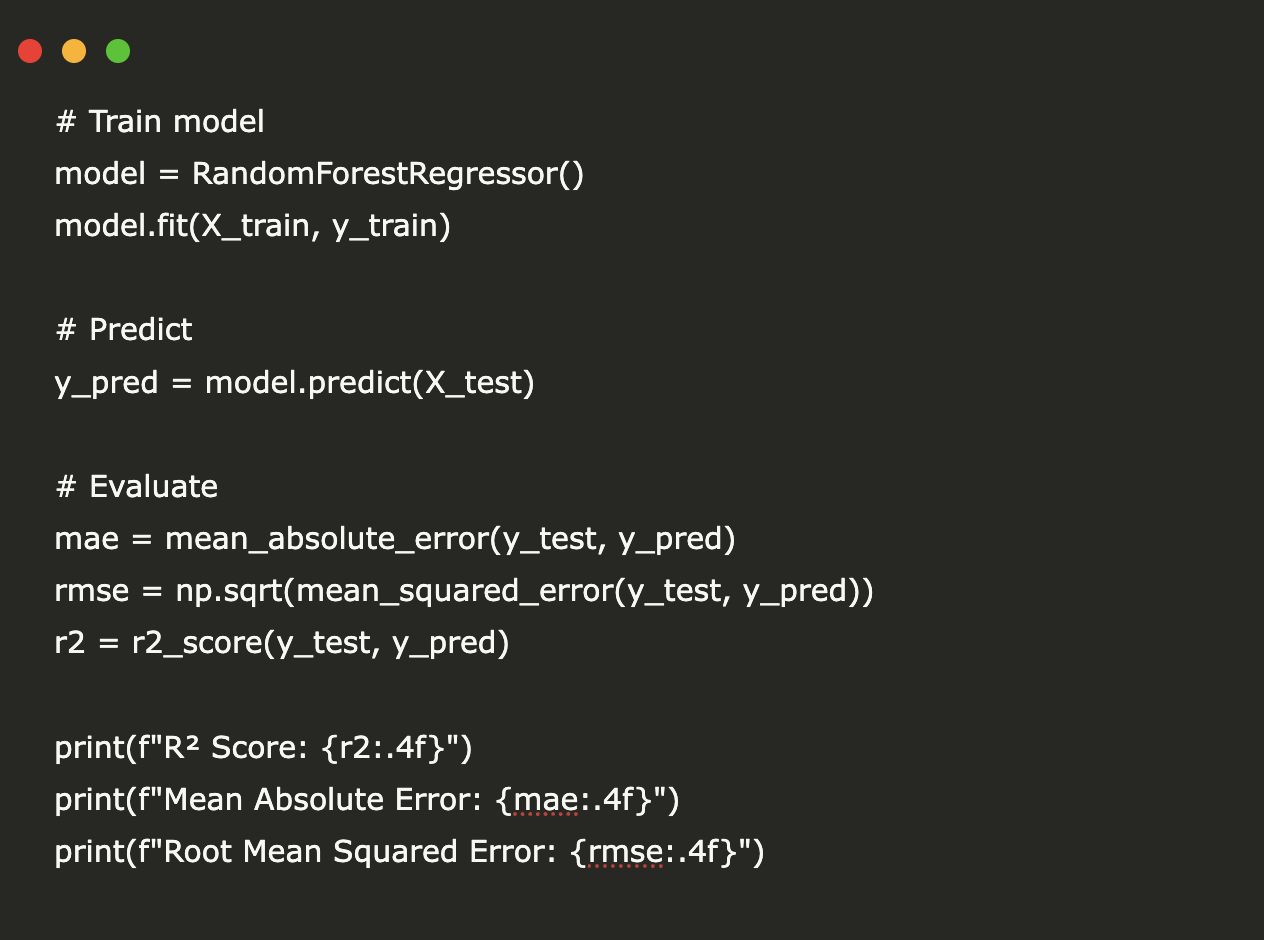Click the '# Predict' comment

124,330
